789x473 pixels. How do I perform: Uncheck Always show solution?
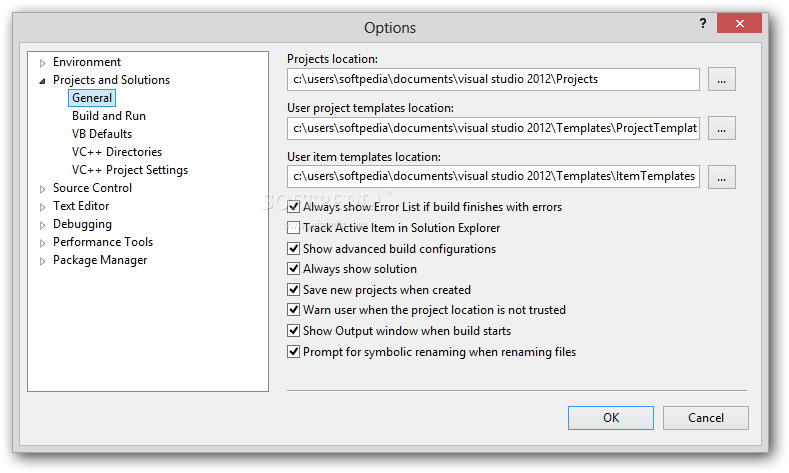pos(293,269)
